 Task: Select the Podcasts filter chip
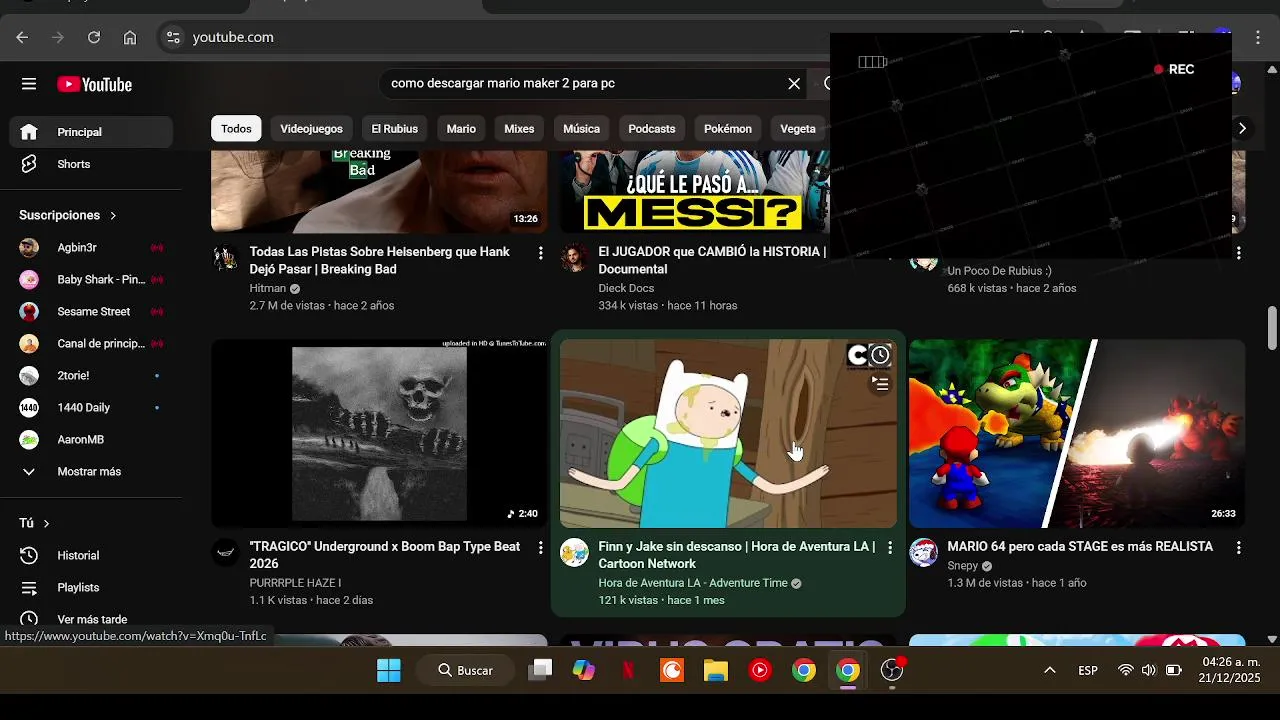(x=652, y=129)
